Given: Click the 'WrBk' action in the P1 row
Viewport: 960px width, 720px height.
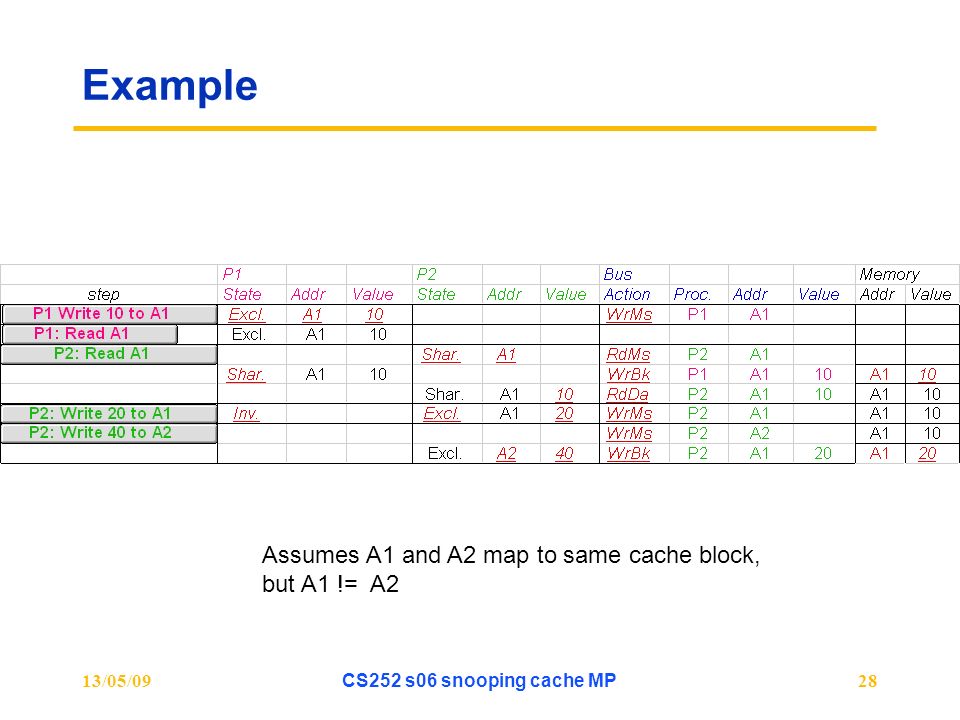Looking at the screenshot, I should (x=628, y=374).
